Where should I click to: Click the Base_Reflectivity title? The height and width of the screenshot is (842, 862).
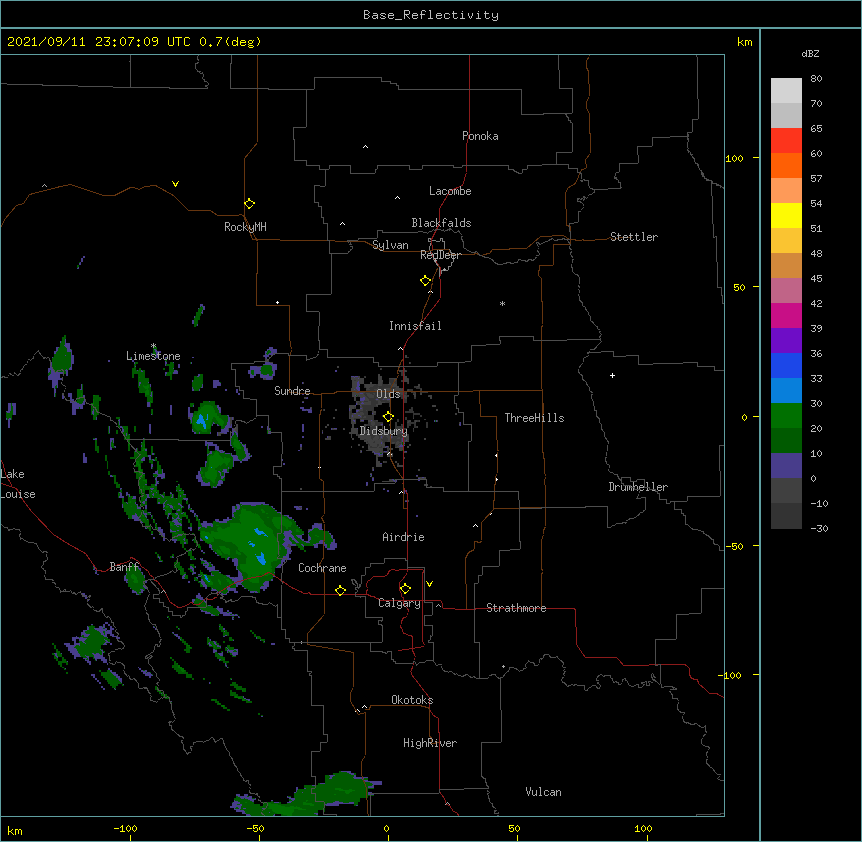(x=431, y=15)
